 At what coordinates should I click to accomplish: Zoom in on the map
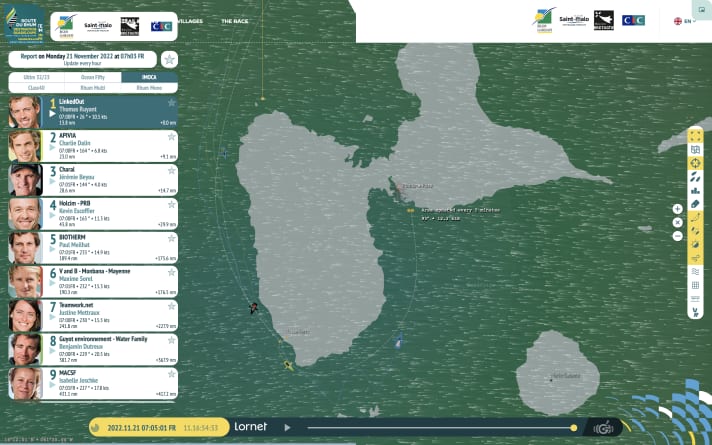point(677,208)
